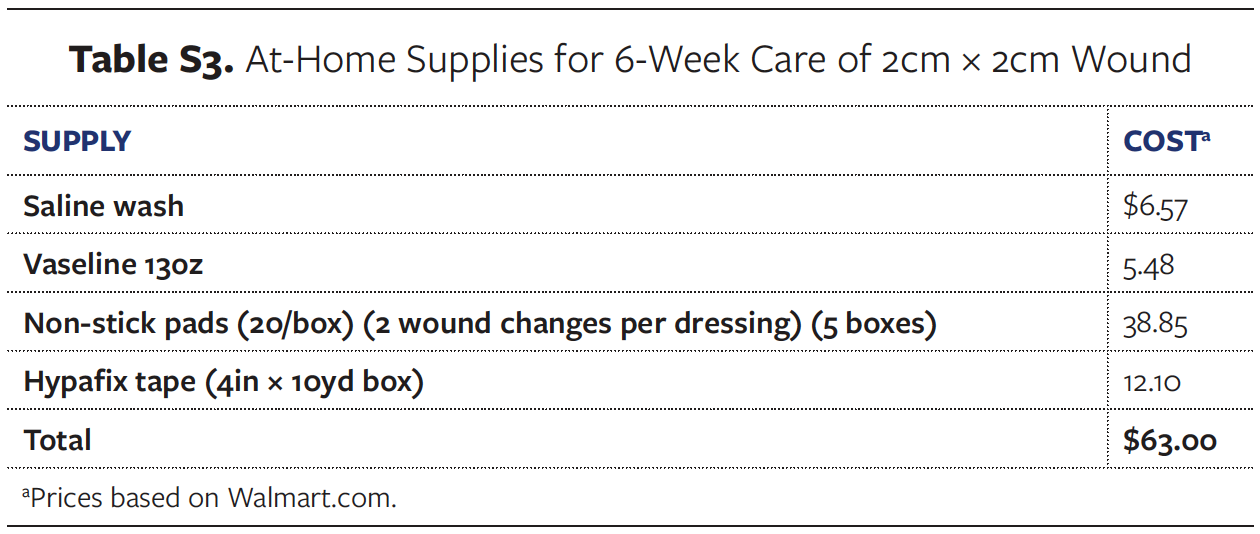Select the COST column header
The image size is (1260, 534).
coord(1160,142)
